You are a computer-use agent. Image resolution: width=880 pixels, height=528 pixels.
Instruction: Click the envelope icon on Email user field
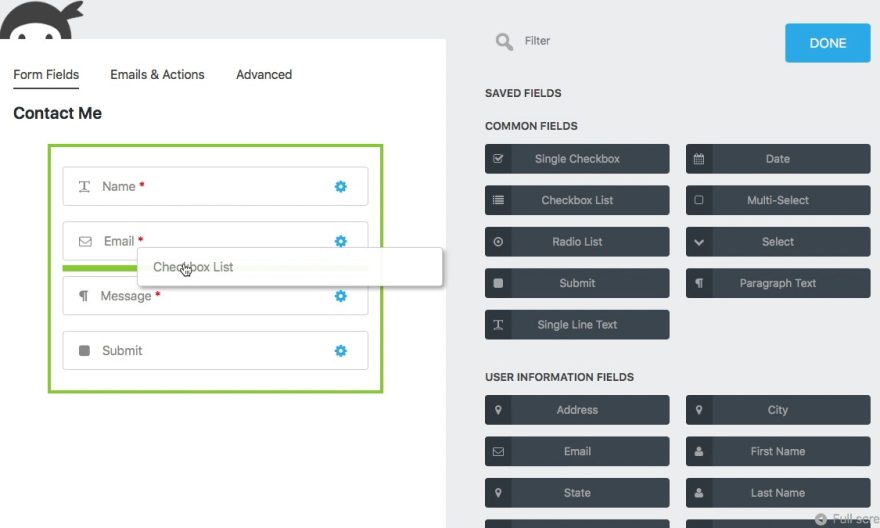pyautogui.click(x=498, y=452)
